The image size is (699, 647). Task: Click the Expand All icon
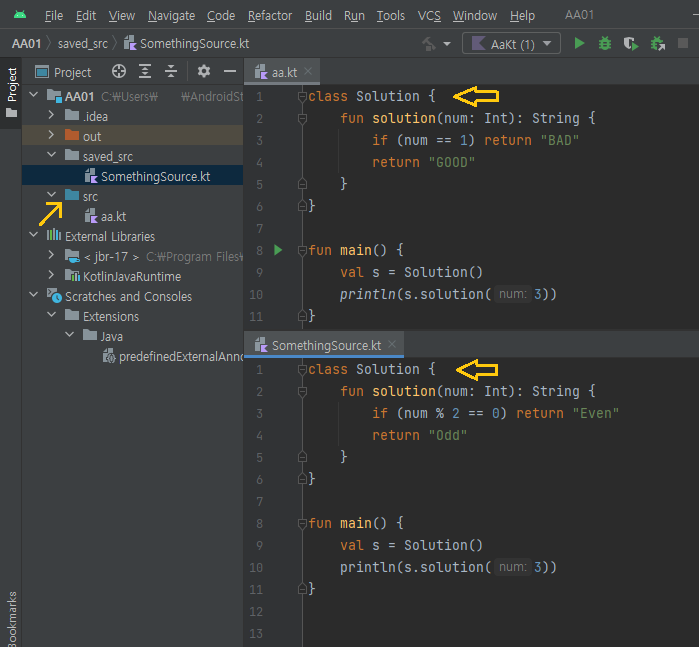point(144,71)
